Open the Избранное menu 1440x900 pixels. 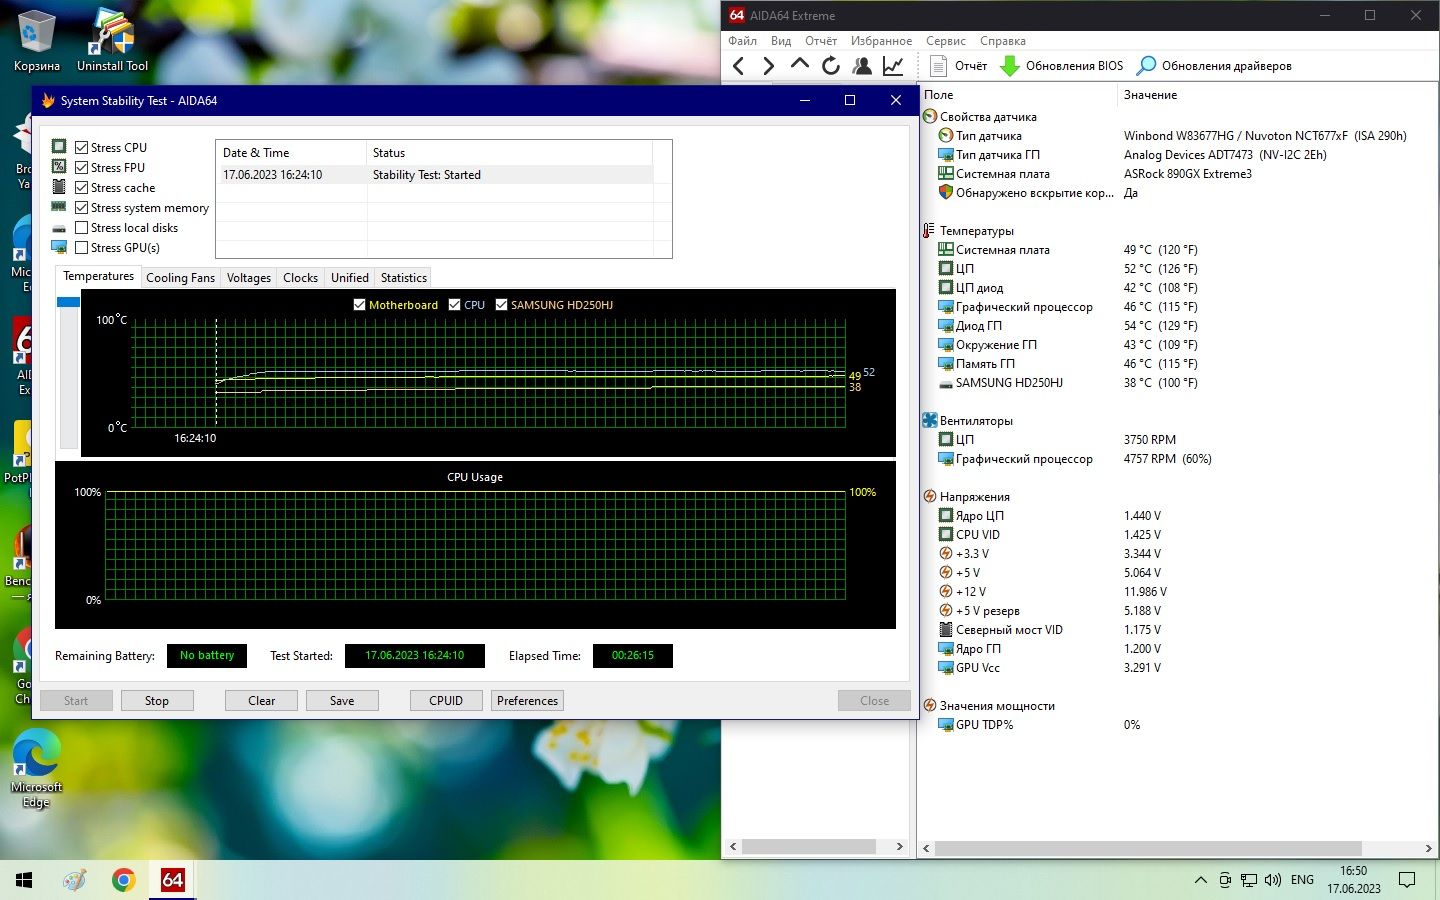[881, 41]
